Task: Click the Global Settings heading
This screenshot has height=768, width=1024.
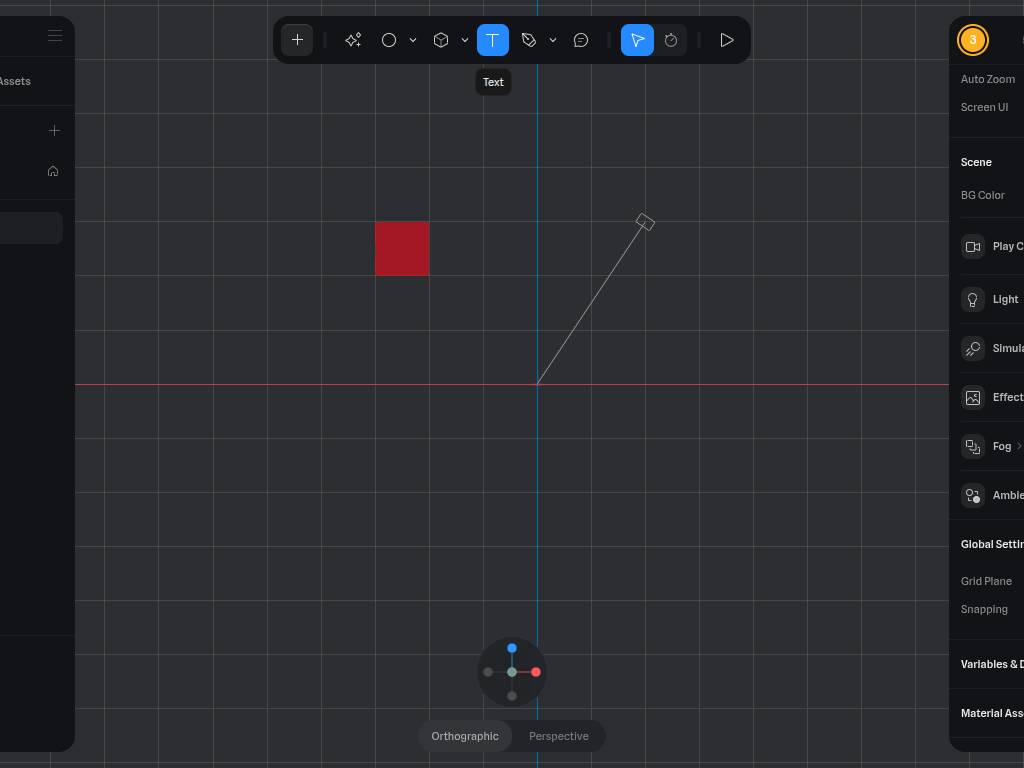Action: (992, 544)
